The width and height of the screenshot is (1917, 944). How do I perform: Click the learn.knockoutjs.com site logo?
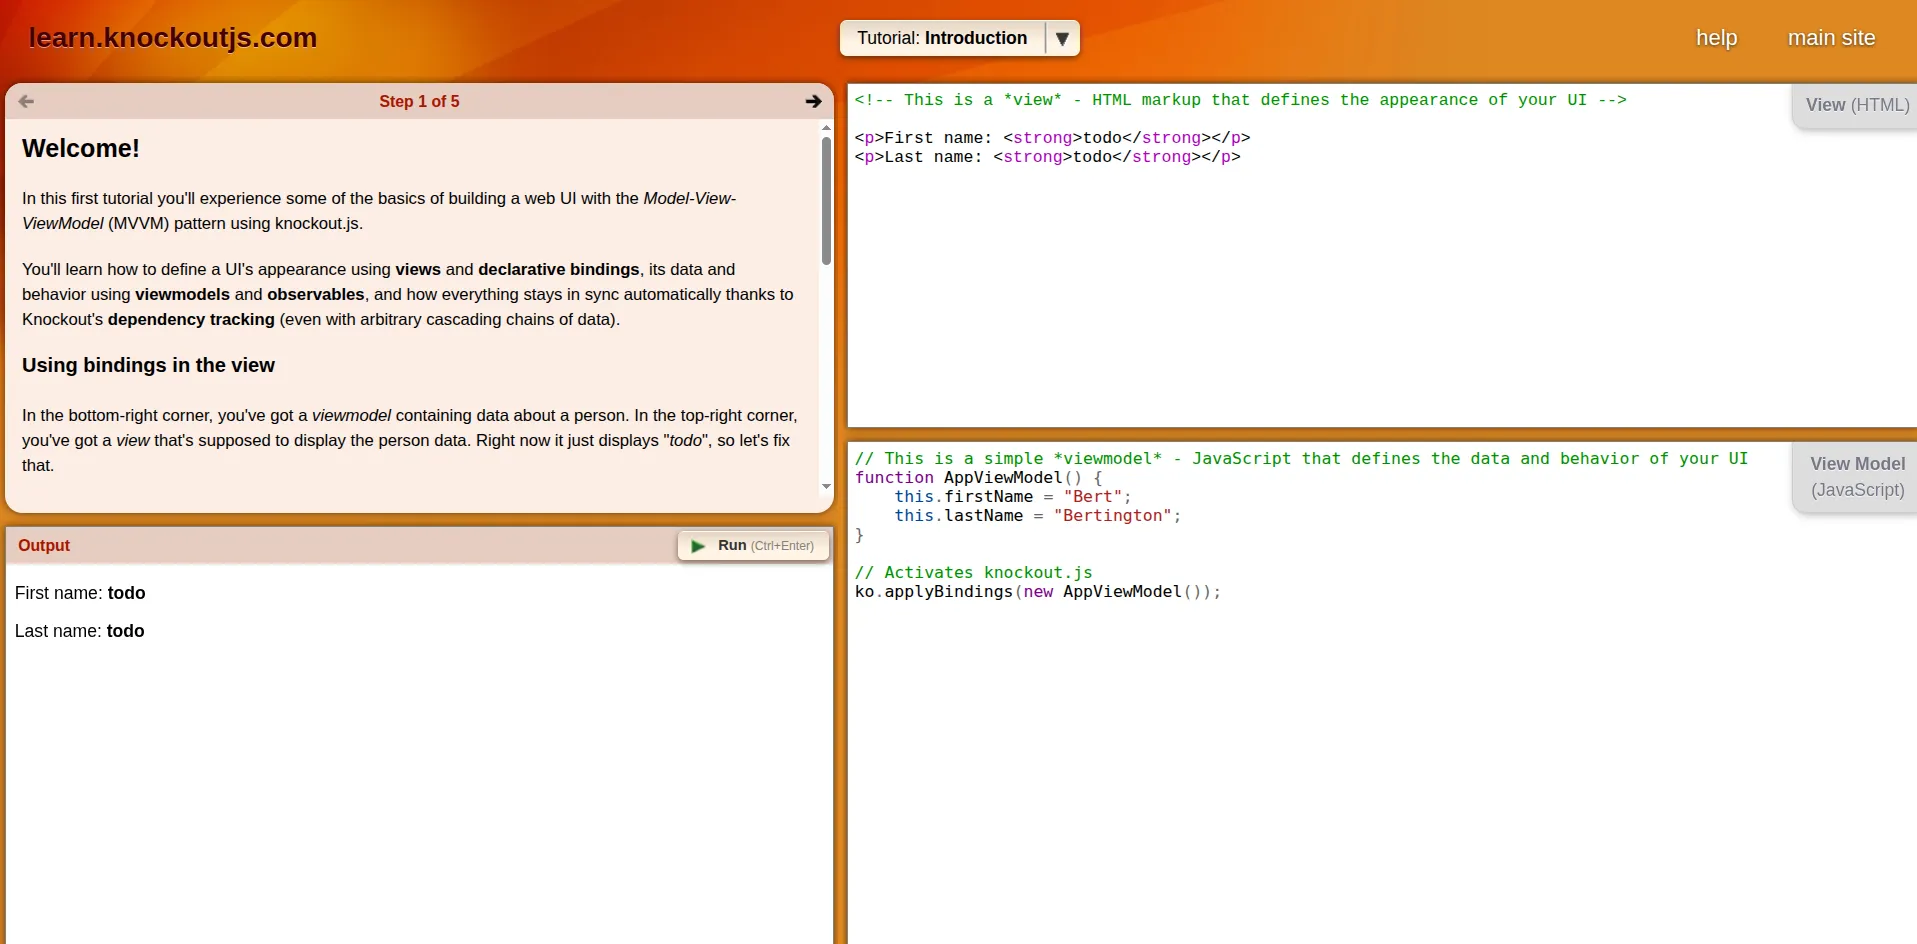tap(172, 38)
